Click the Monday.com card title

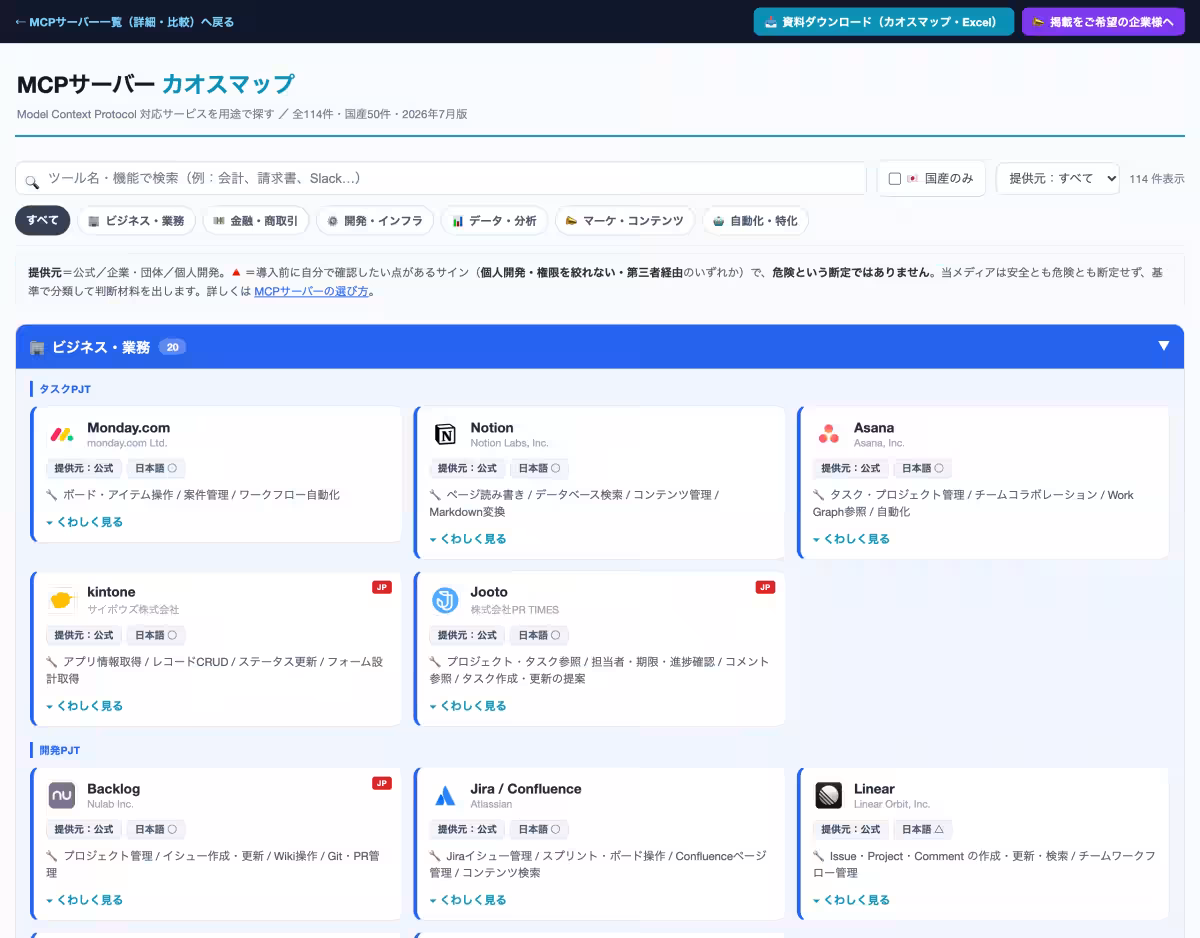[x=128, y=427]
